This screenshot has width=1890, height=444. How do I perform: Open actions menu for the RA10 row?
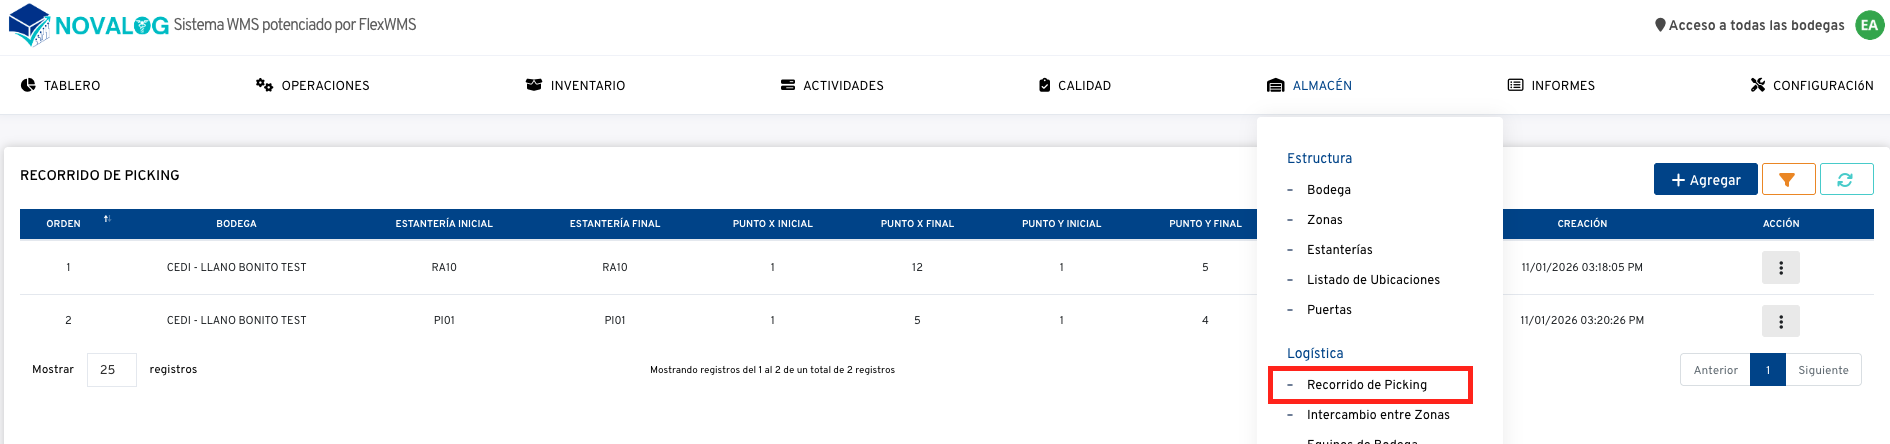coord(1780,268)
